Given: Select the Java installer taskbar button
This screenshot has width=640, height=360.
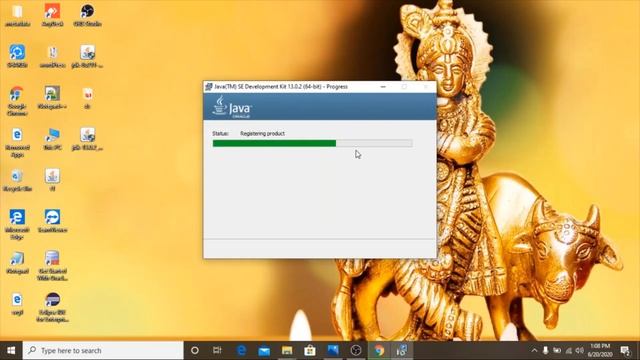Looking at the screenshot, I should (402, 350).
